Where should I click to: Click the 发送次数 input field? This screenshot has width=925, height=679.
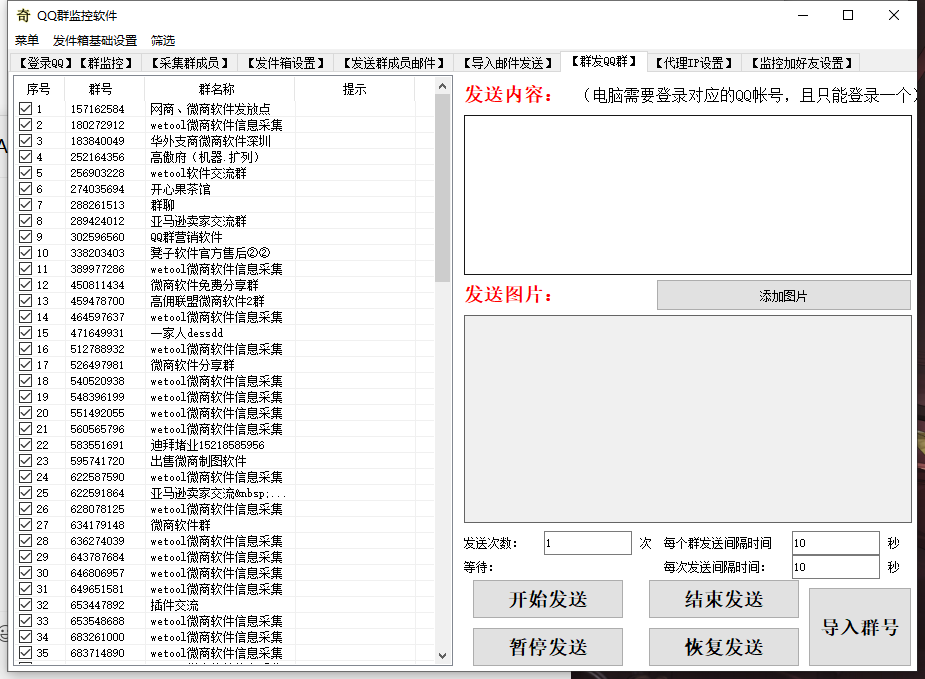pos(587,543)
